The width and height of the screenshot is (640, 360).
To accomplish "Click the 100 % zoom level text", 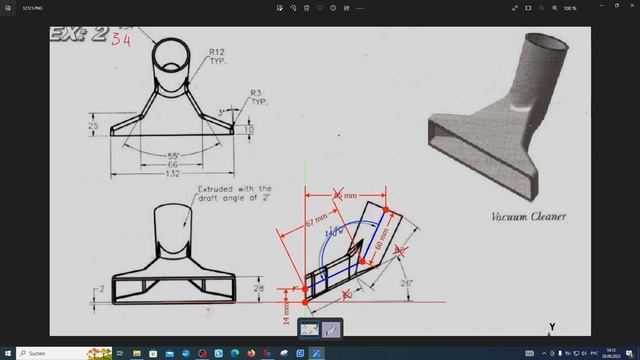I will click(x=570, y=8).
